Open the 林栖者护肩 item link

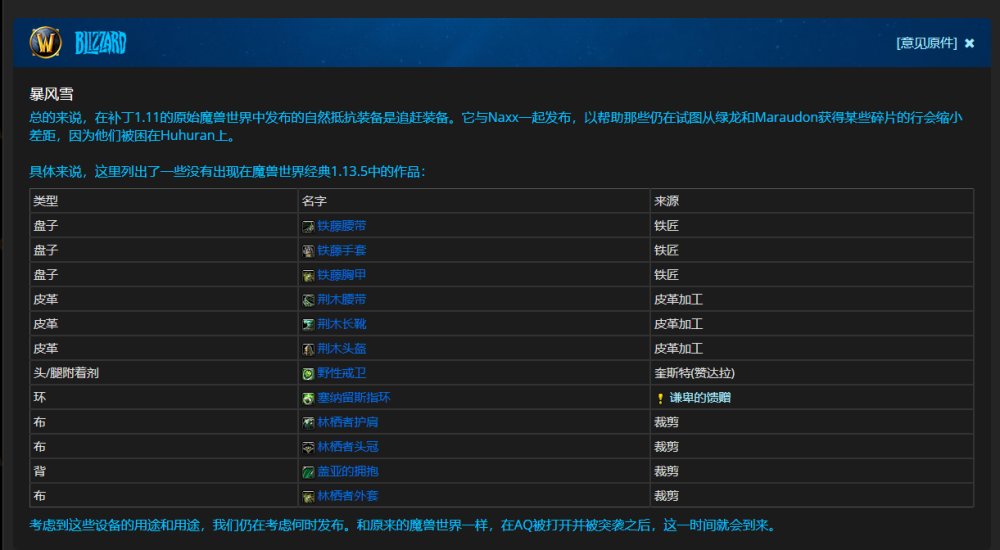click(x=348, y=422)
